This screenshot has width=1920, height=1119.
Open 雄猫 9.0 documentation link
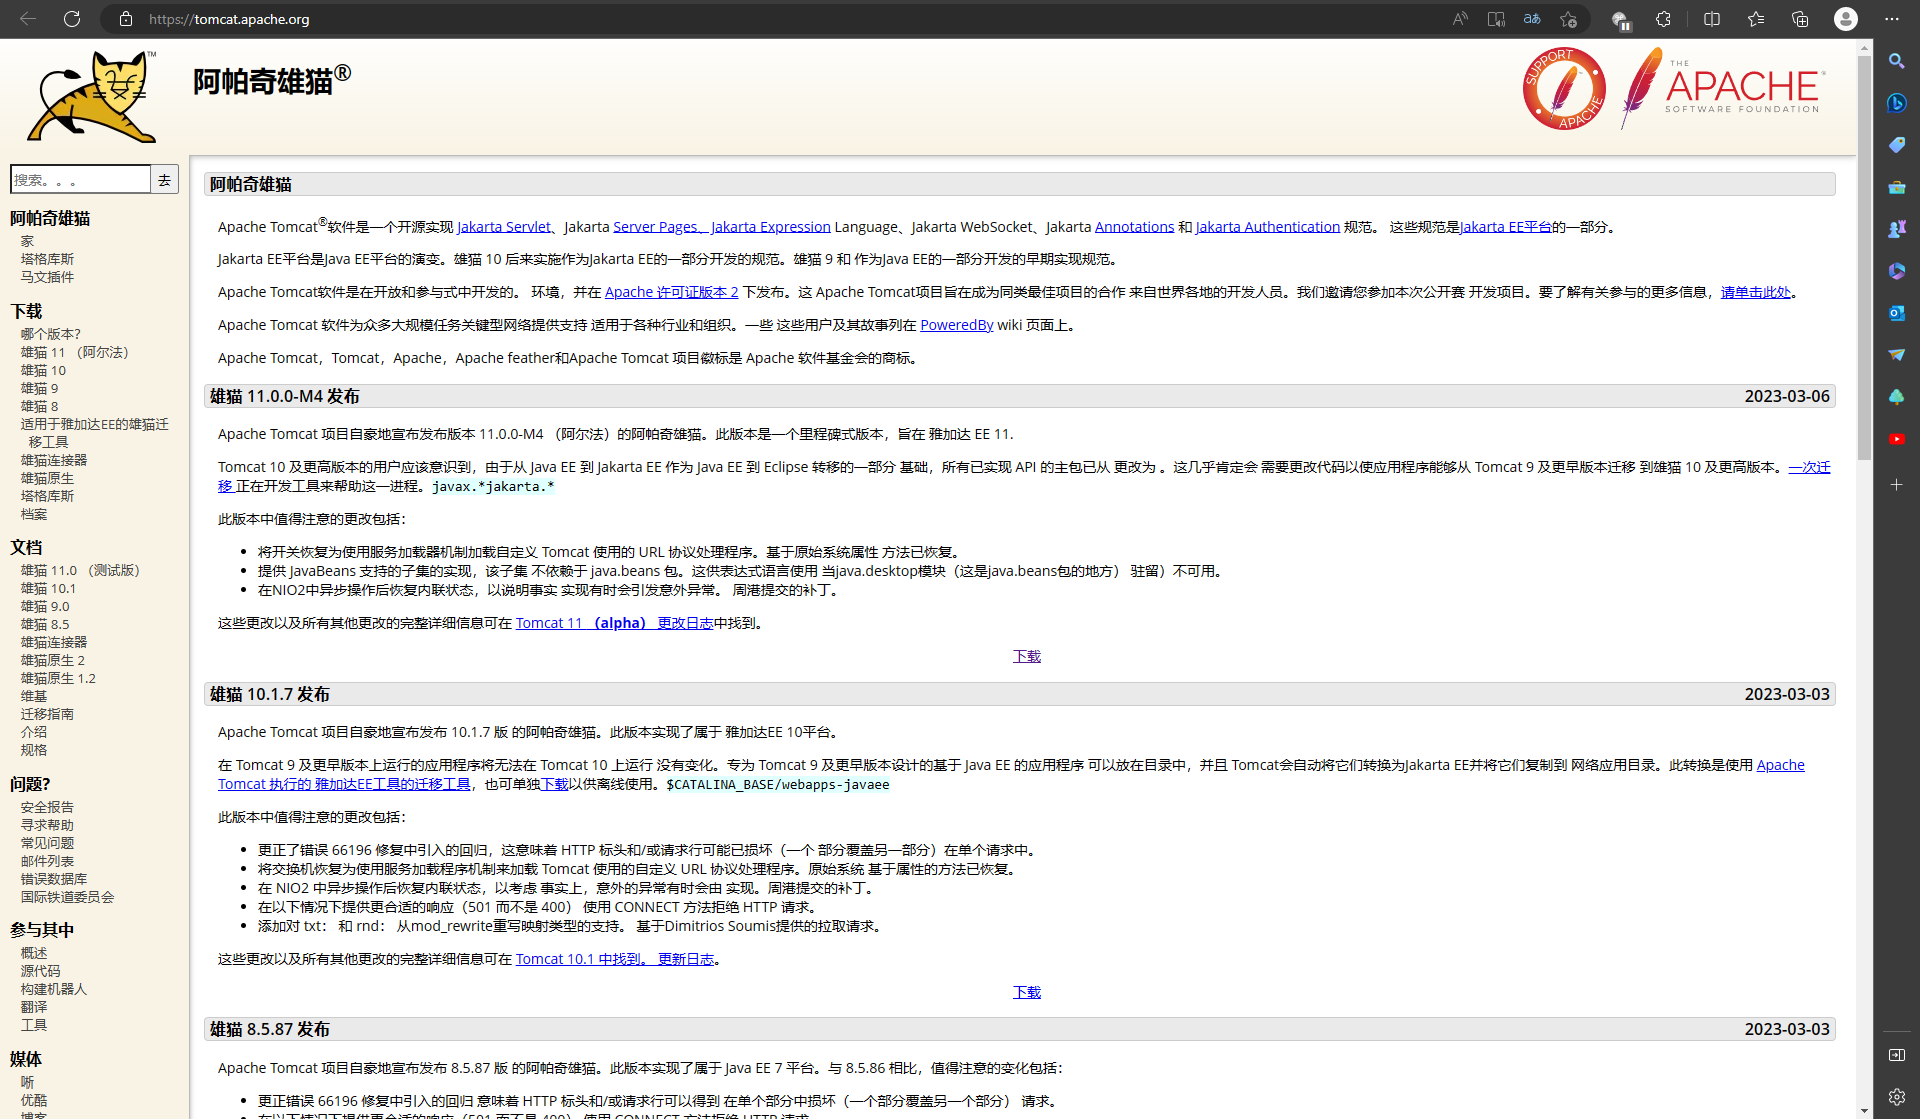pos(45,606)
